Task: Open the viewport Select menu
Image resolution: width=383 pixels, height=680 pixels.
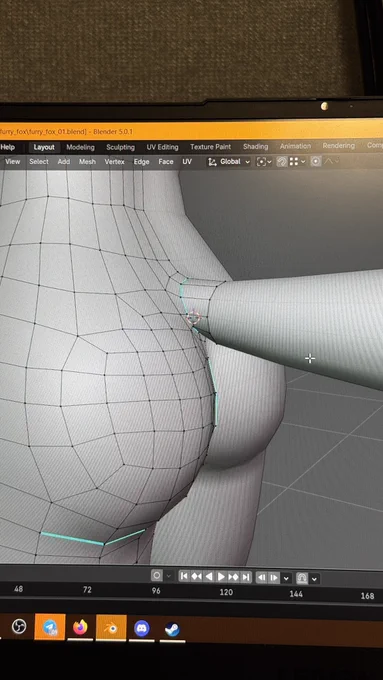Action: pyautogui.click(x=39, y=161)
